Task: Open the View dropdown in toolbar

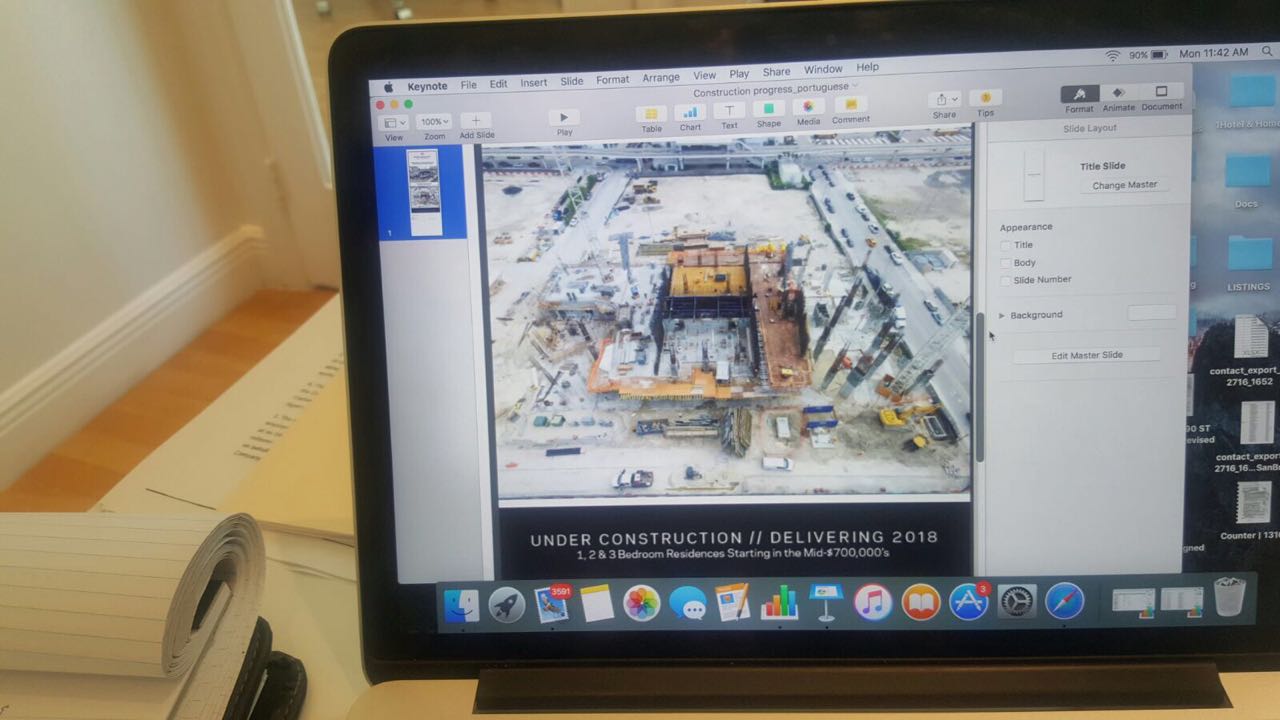Action: 394,123
